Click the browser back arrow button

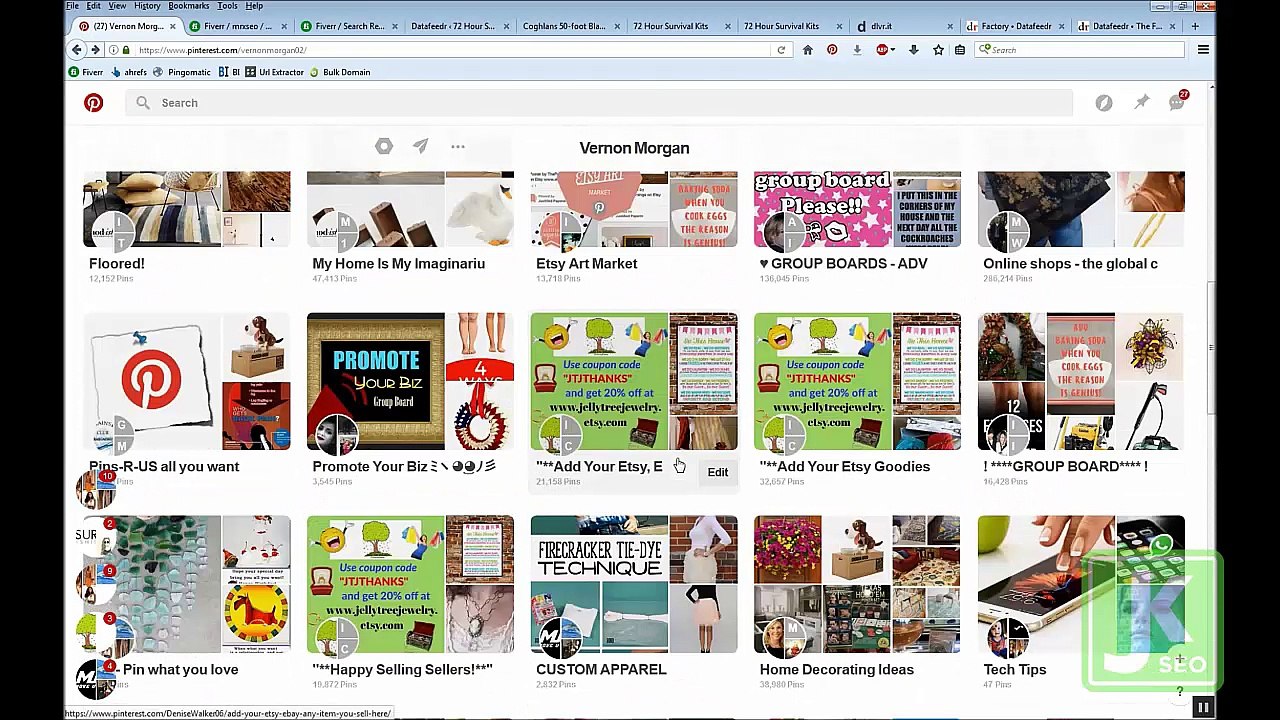pos(77,50)
